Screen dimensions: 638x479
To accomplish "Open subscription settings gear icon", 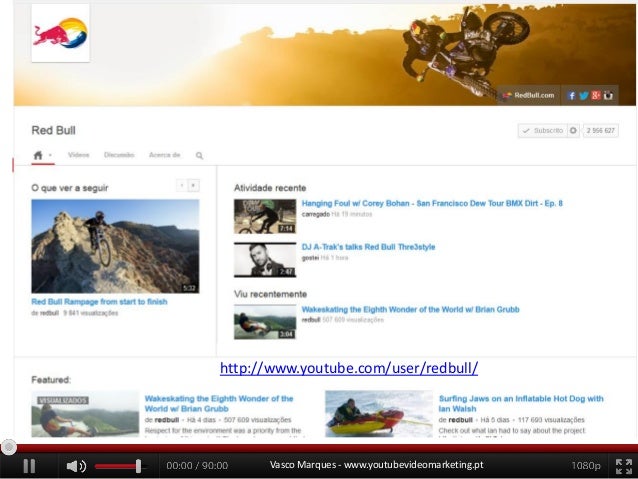I will pos(573,131).
